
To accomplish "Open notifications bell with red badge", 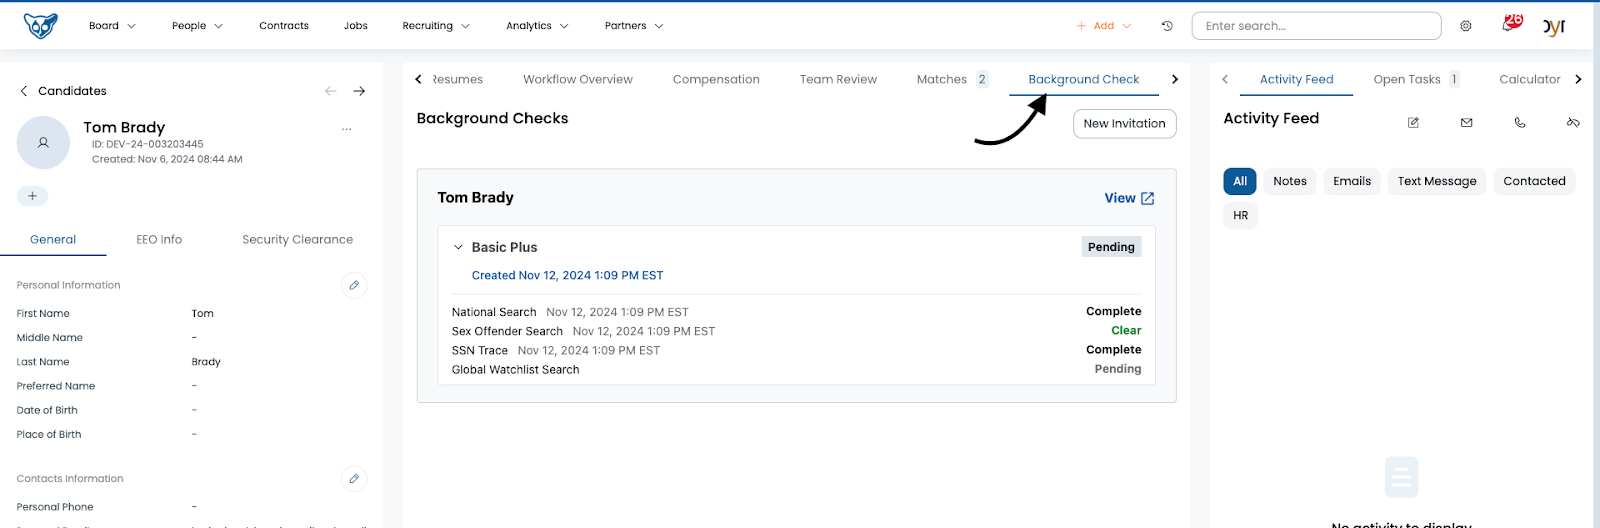I will (1511, 23).
